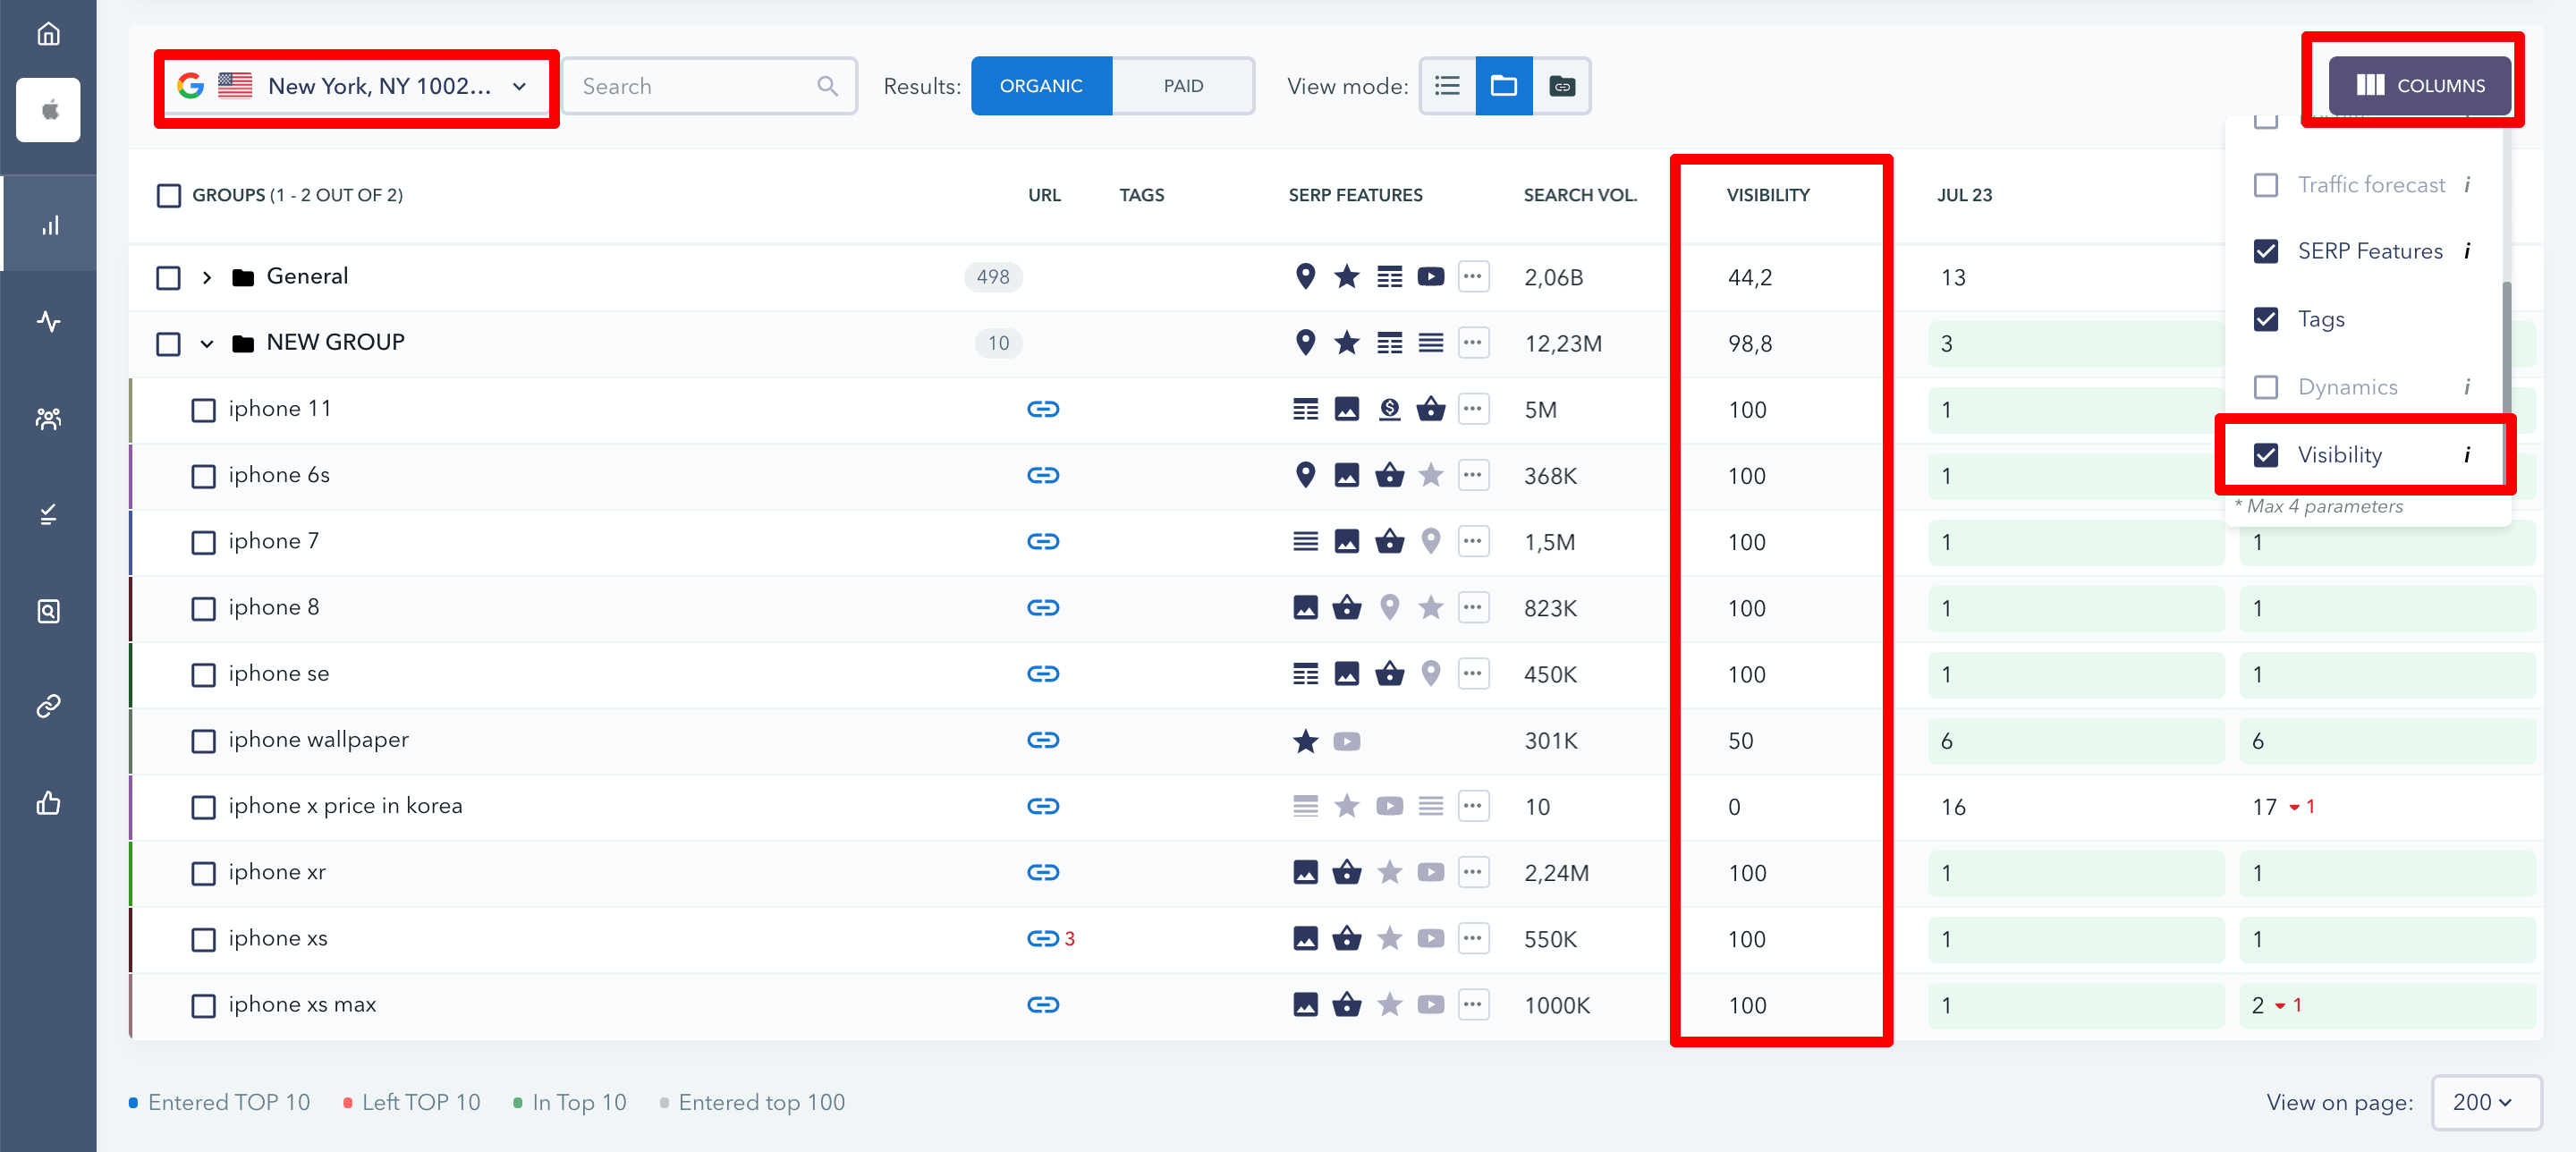Click video SERP icon in General row
Screen dimensions: 2576x1152
[x=1431, y=276]
